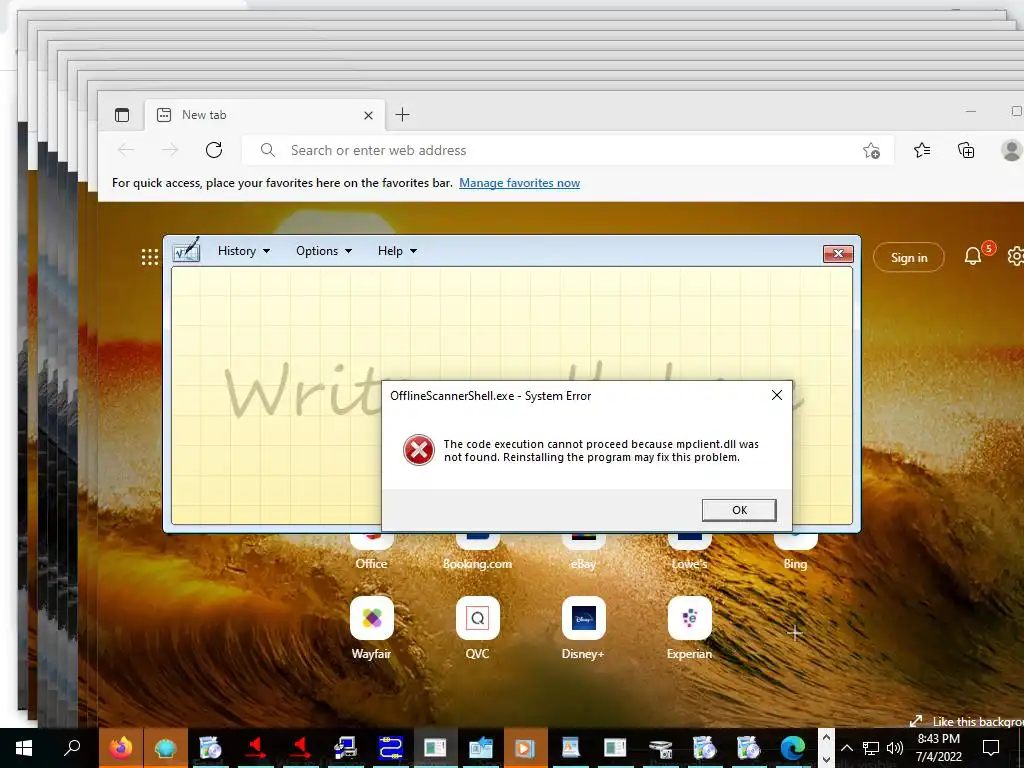Open notifications bell with 5 badge

[973, 255]
